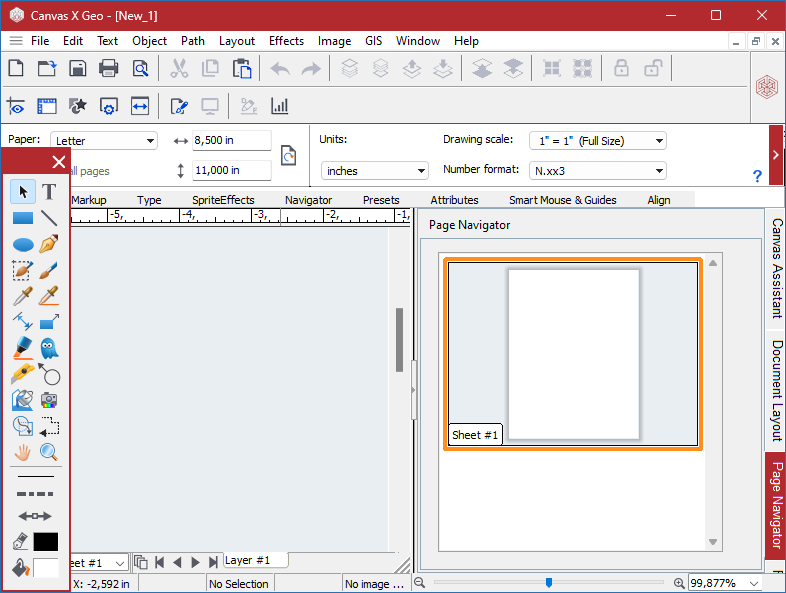
Task: Open the Paper size dropdown
Action: pos(104,141)
